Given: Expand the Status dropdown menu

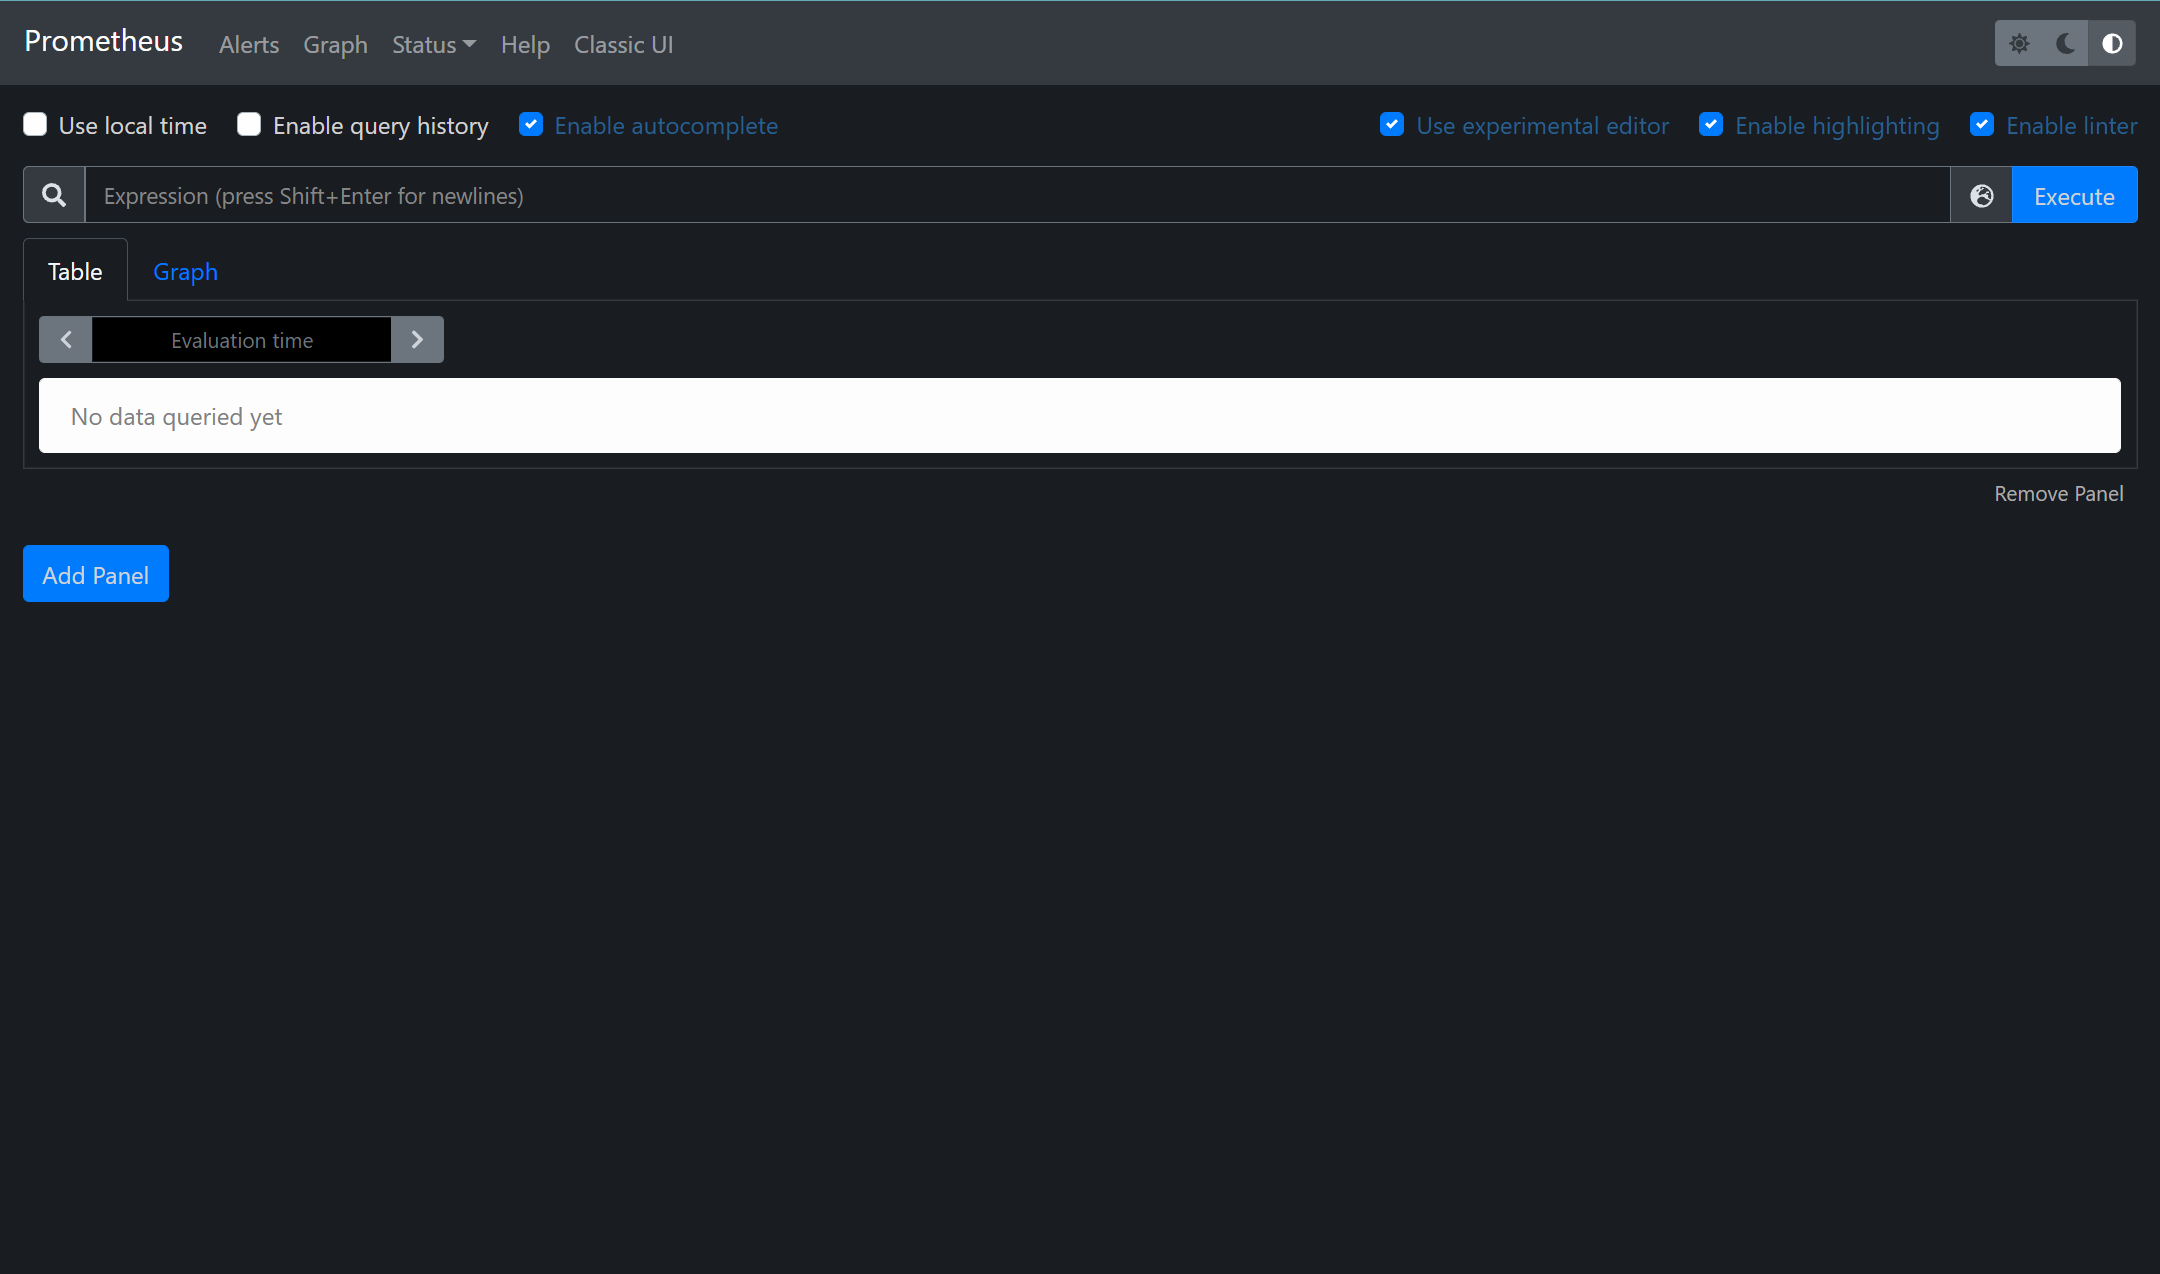Looking at the screenshot, I should pos(433,45).
